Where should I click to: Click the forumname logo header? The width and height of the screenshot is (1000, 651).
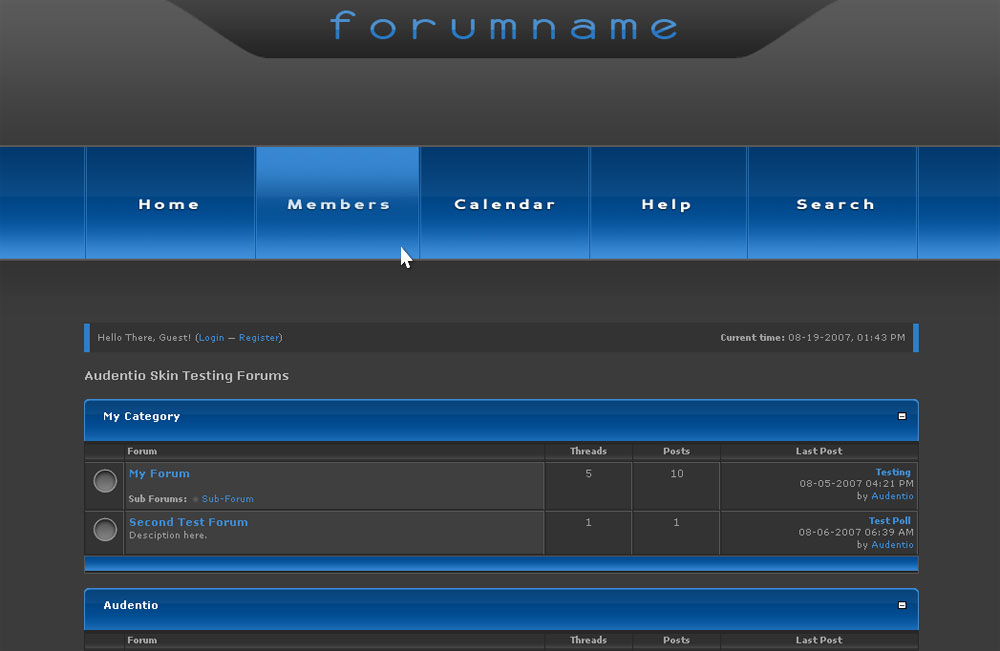pyautogui.click(x=504, y=26)
